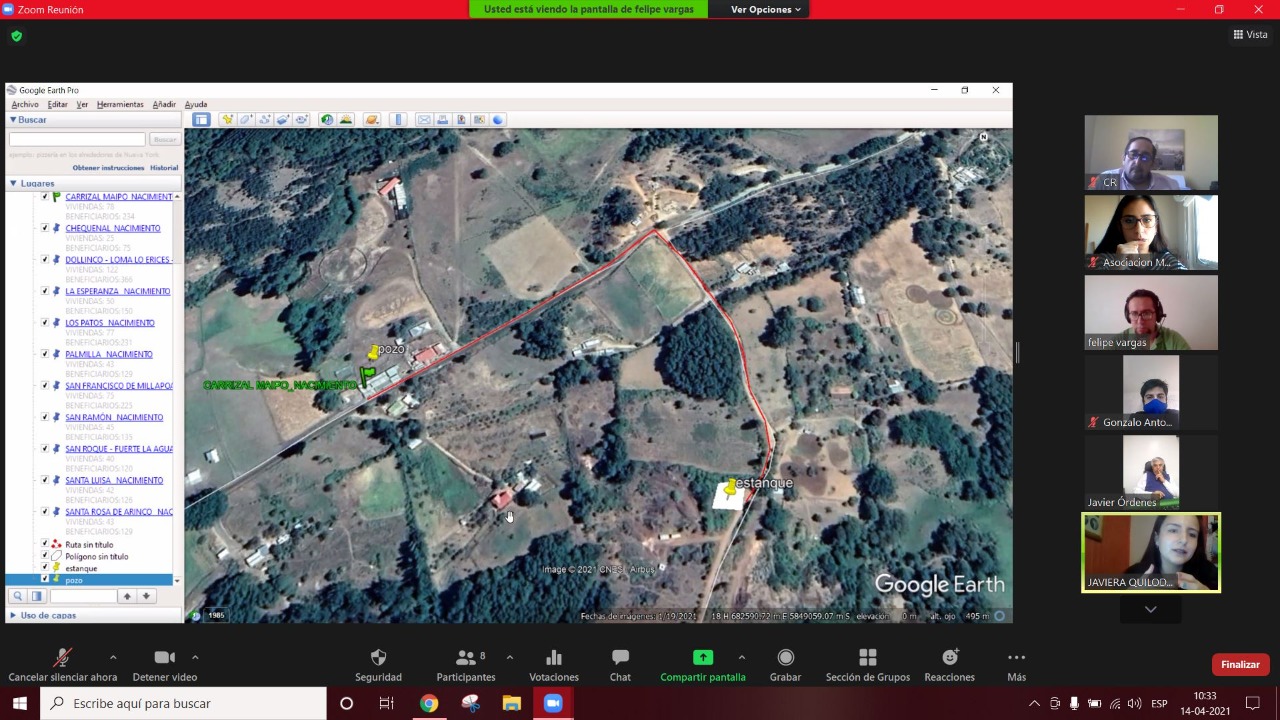
Task: Open the planet switcher (Saturn icon)
Action: coord(372,119)
